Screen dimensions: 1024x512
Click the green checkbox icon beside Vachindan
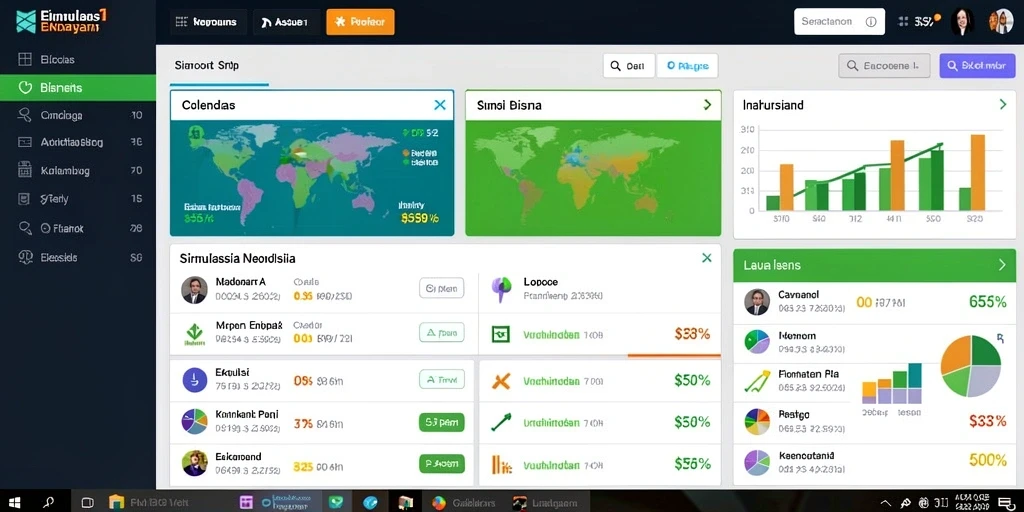pyautogui.click(x=500, y=335)
